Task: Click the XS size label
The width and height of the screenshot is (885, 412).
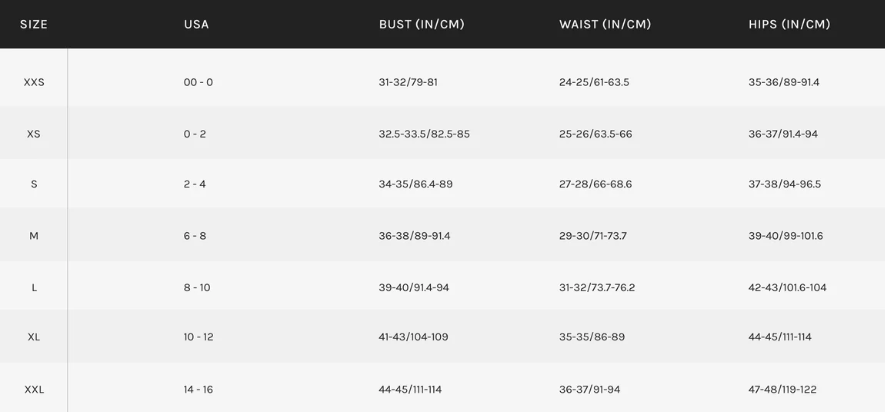Action: coord(34,134)
